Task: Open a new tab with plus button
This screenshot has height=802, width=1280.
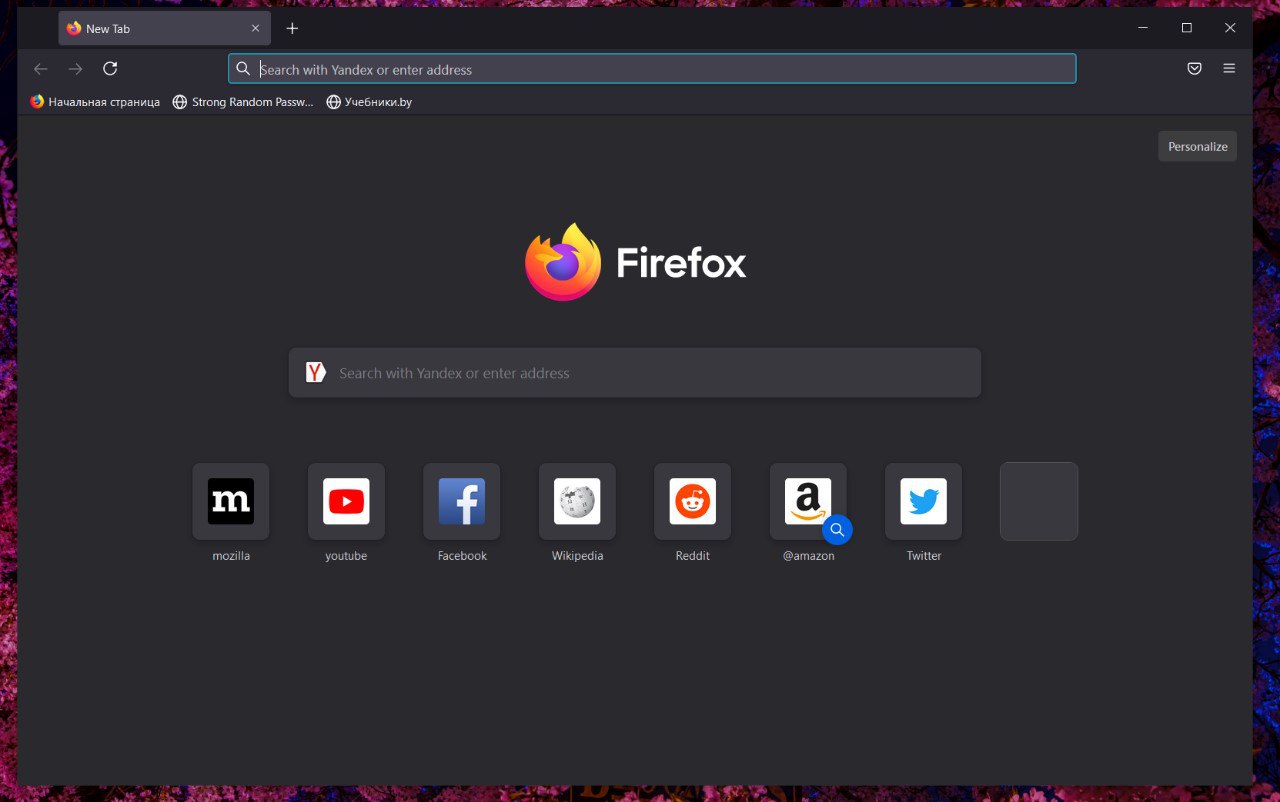Action: (x=292, y=29)
